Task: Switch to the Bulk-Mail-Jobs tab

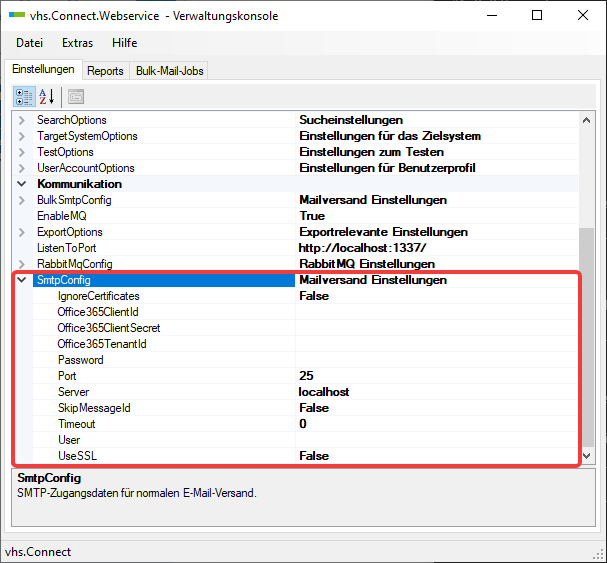Action: pos(170,71)
